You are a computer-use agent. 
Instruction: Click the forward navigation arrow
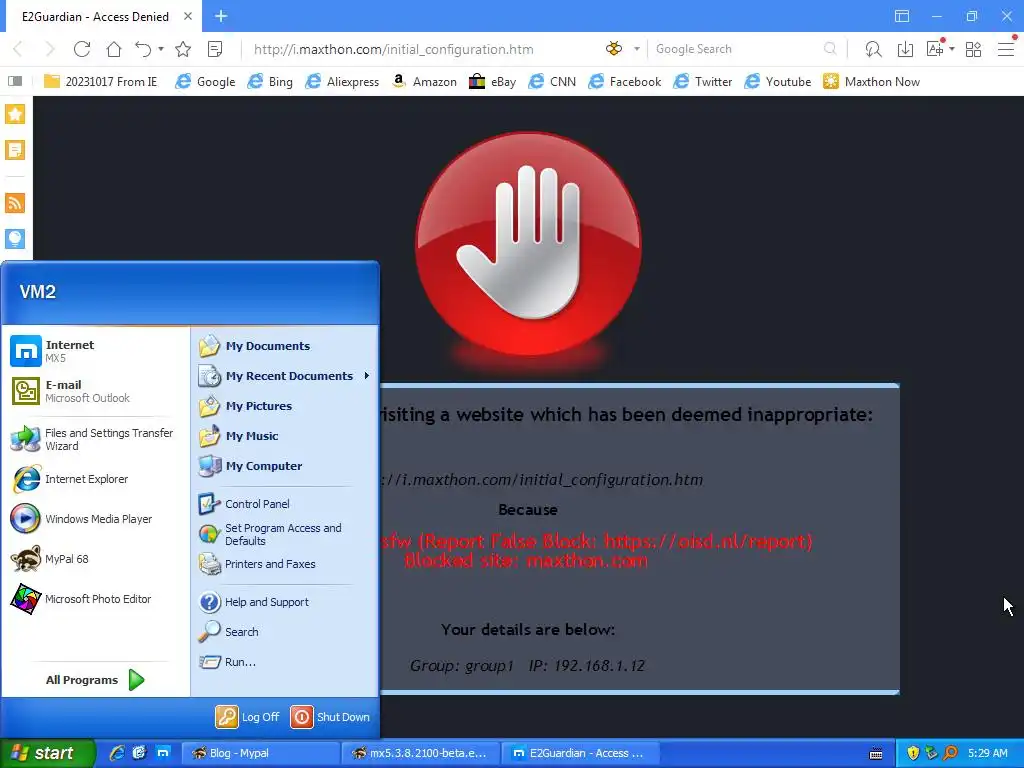coord(50,49)
